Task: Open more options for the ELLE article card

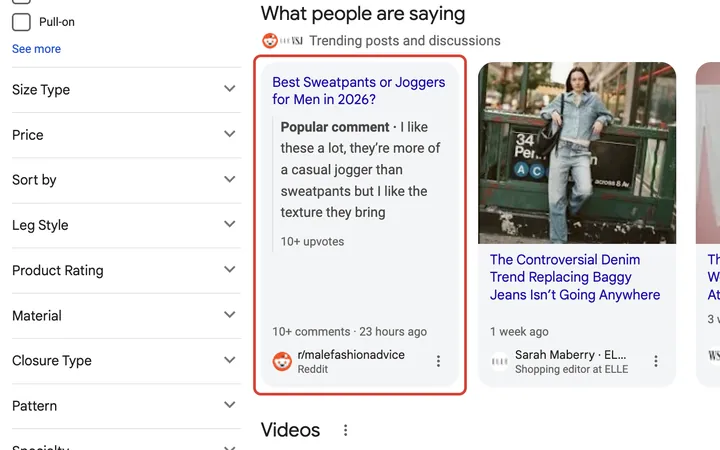Action: pos(656,361)
